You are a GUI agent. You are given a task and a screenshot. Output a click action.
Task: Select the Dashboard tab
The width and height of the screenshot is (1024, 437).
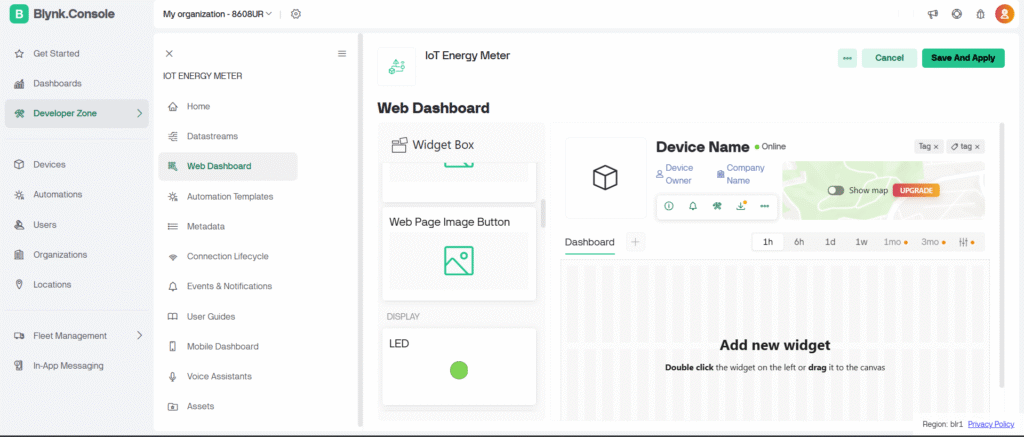coord(590,242)
